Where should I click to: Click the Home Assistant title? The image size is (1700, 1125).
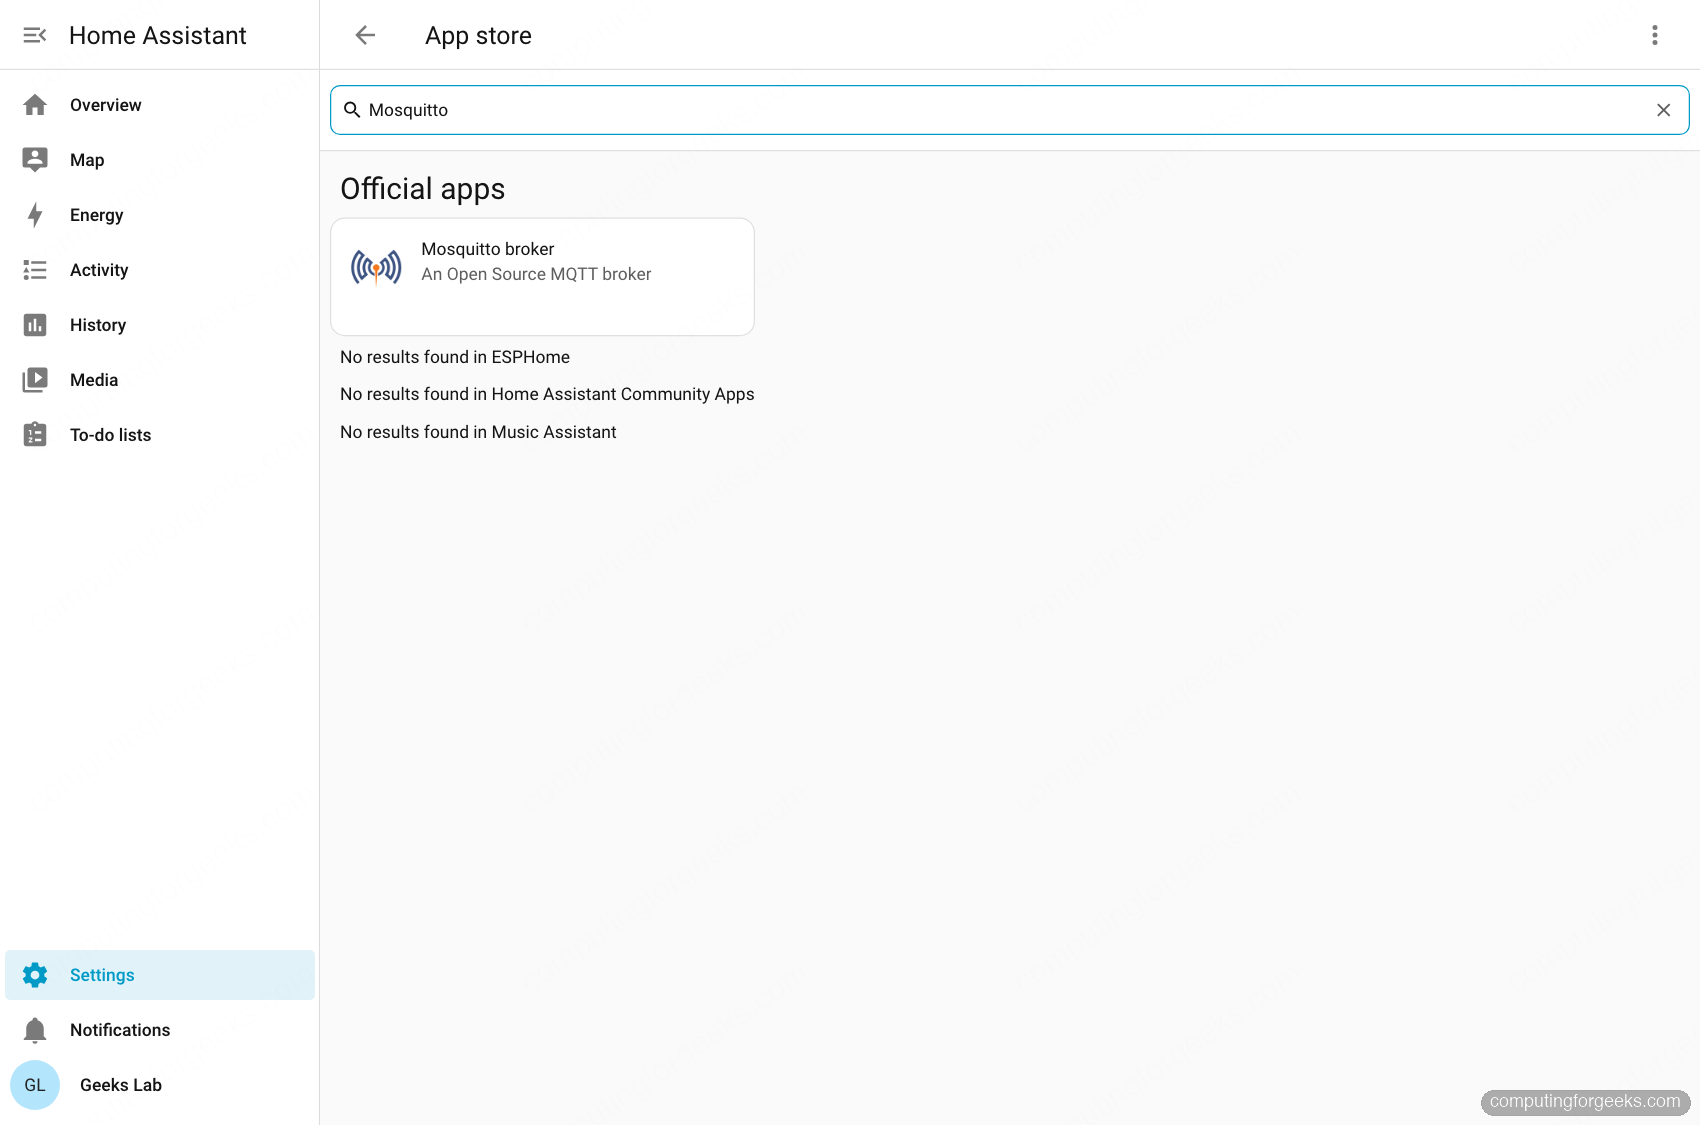(157, 35)
